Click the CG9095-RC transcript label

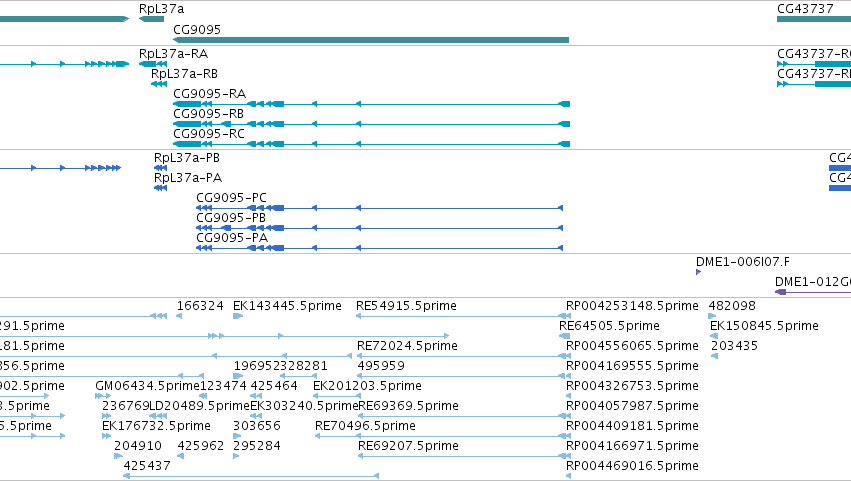point(209,134)
